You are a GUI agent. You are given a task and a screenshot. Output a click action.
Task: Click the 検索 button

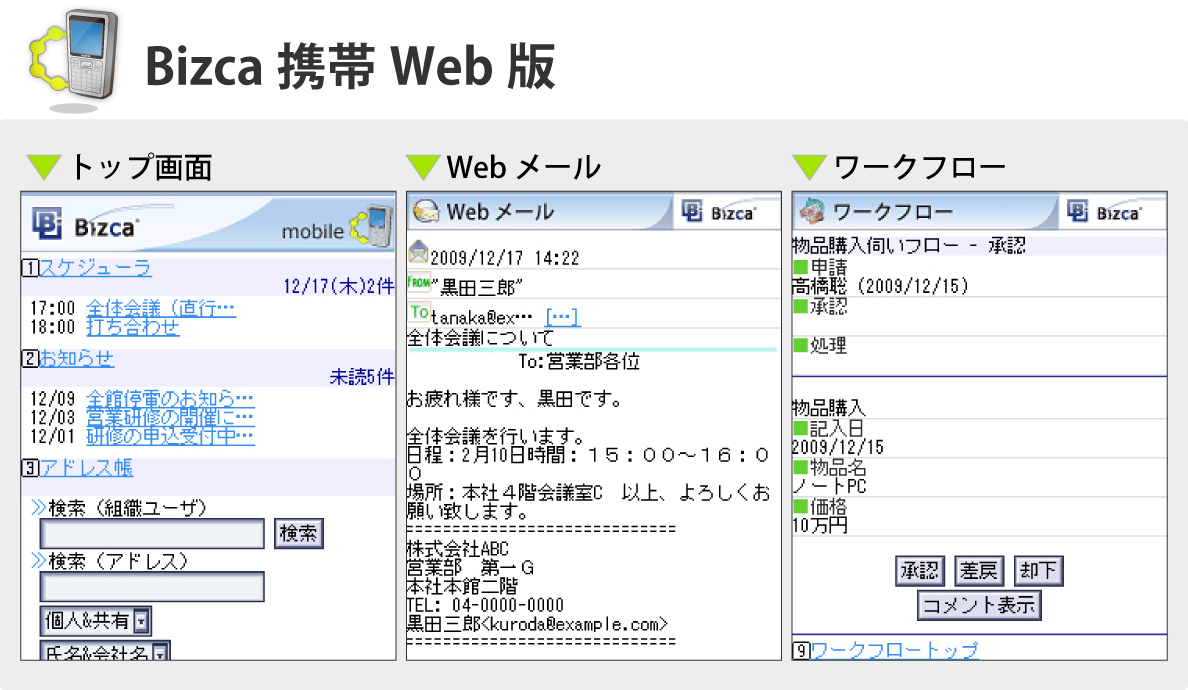click(x=299, y=533)
